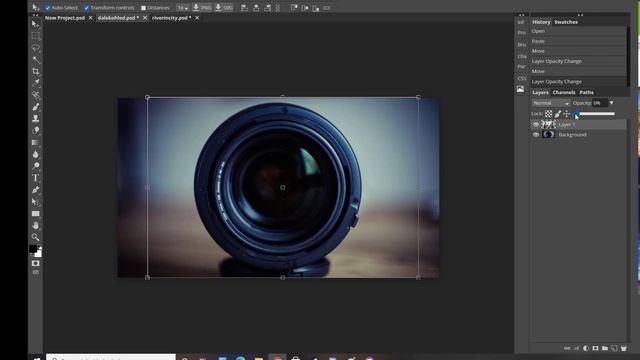Select the Background layer thumbnail
The height and width of the screenshot is (360, 640).
tap(548, 135)
